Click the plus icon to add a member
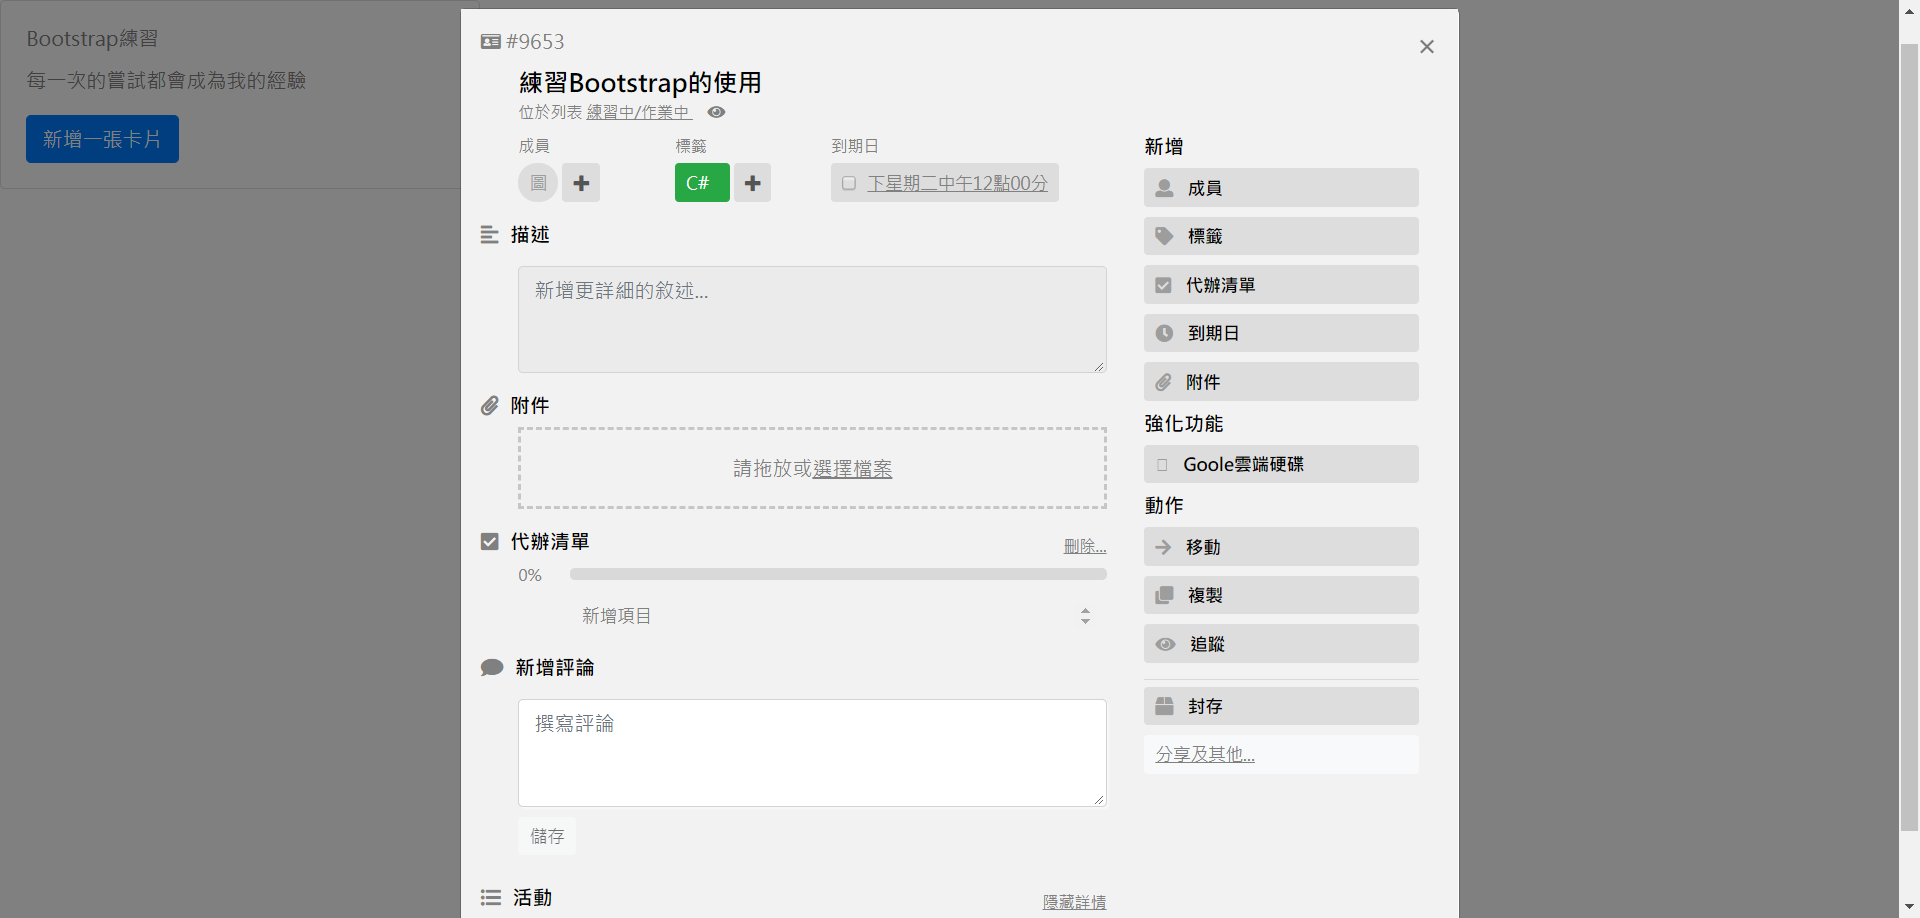 [x=581, y=183]
